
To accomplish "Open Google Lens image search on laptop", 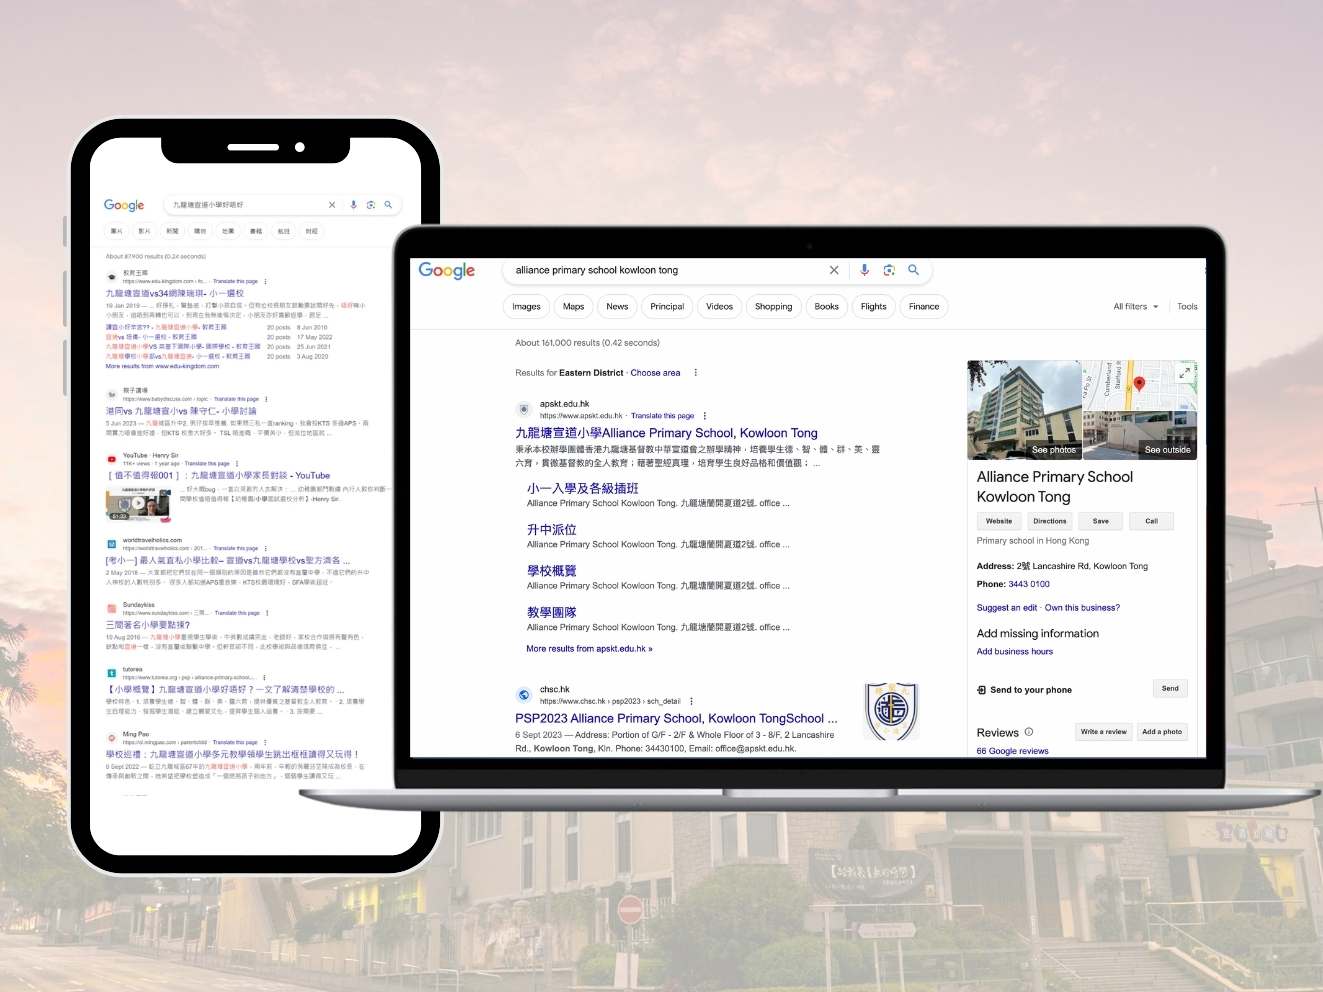I will (889, 270).
